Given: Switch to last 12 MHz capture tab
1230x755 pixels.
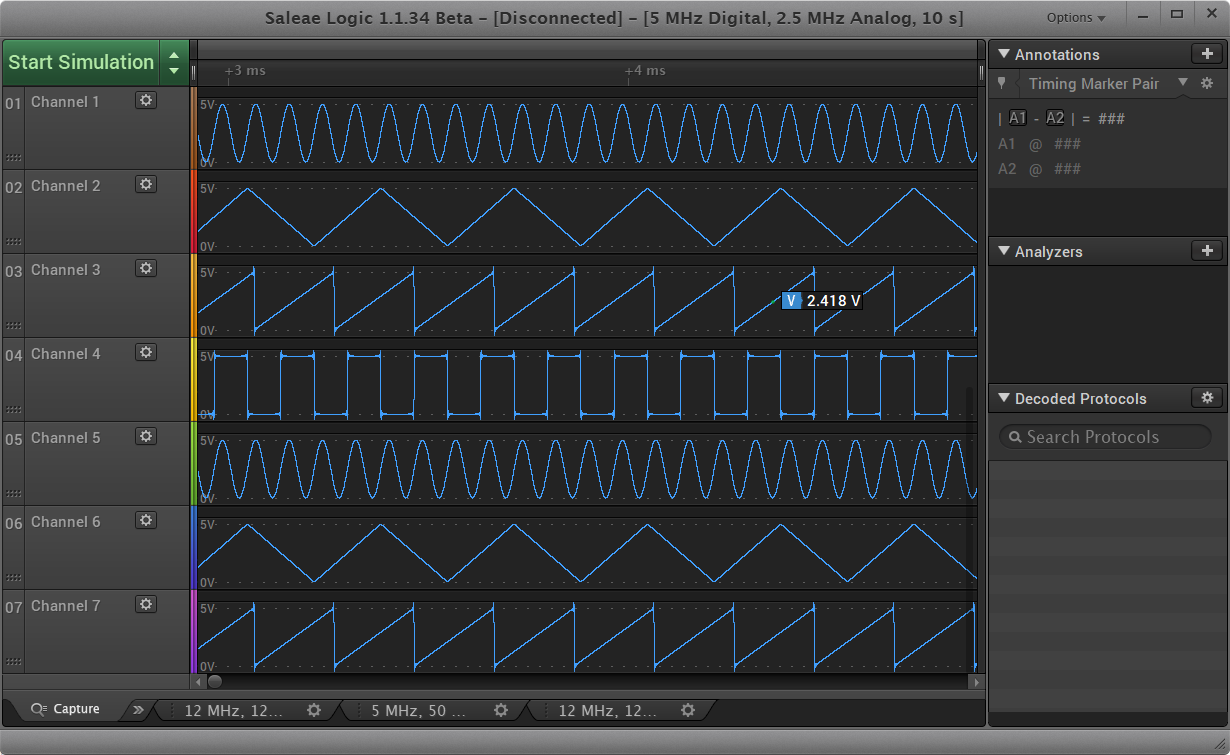Looking at the screenshot, I should (x=608, y=710).
